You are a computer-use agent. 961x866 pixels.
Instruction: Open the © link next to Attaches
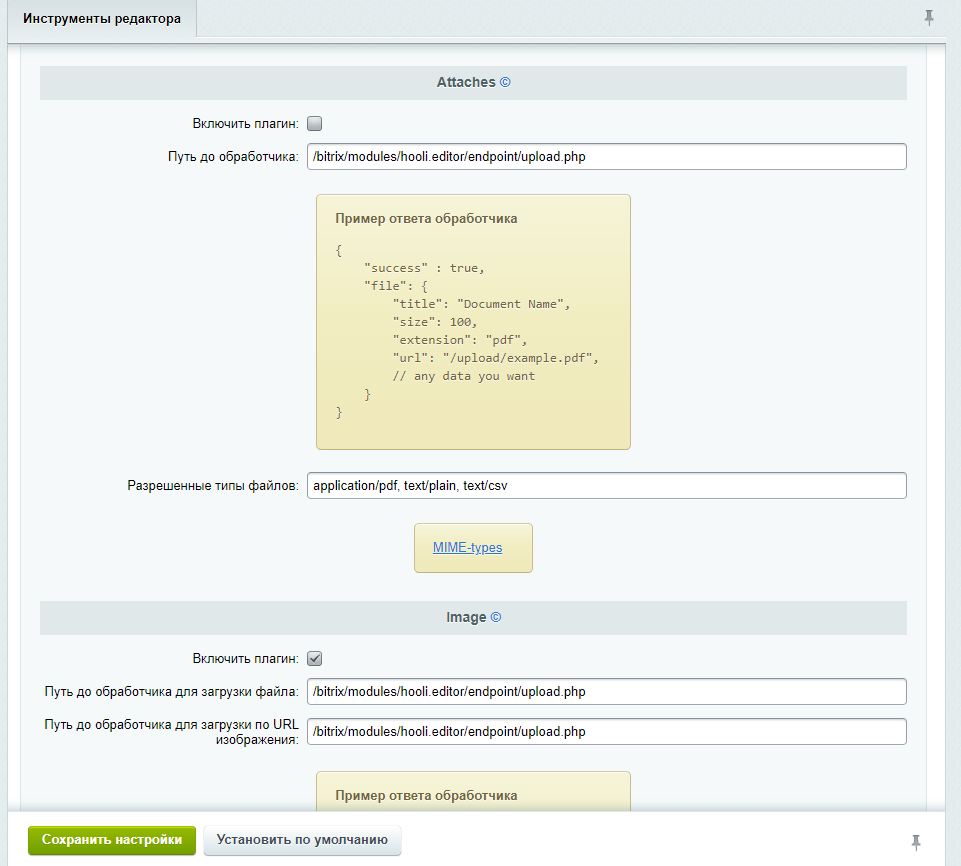click(x=505, y=83)
